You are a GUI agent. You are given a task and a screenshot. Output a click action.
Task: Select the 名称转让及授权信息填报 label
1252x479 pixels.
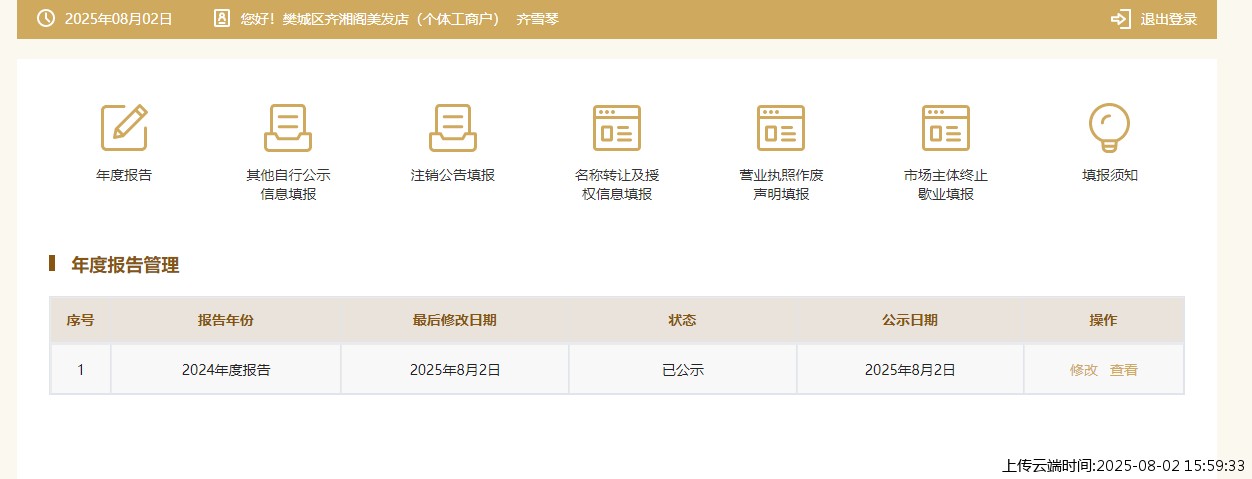(617, 185)
